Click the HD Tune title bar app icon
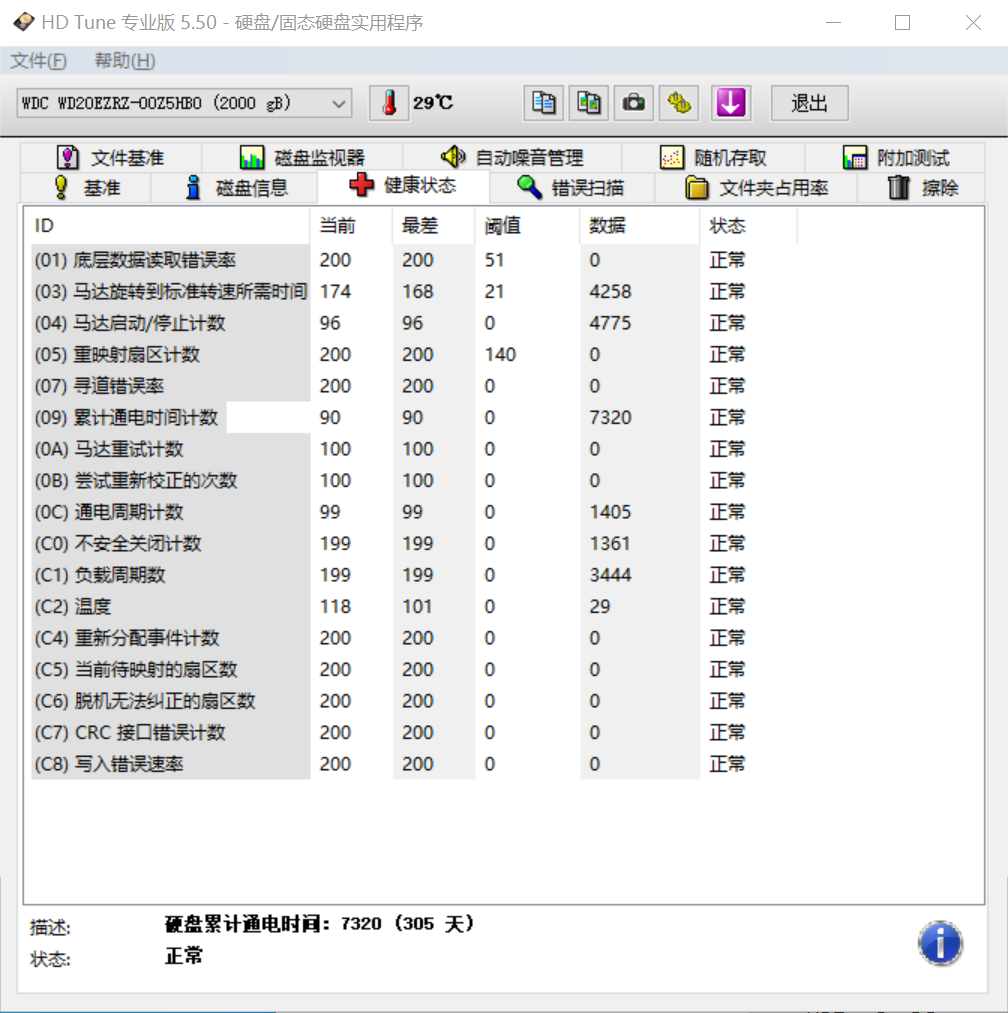Viewport: 1008px width, 1013px height. click(x=24, y=22)
